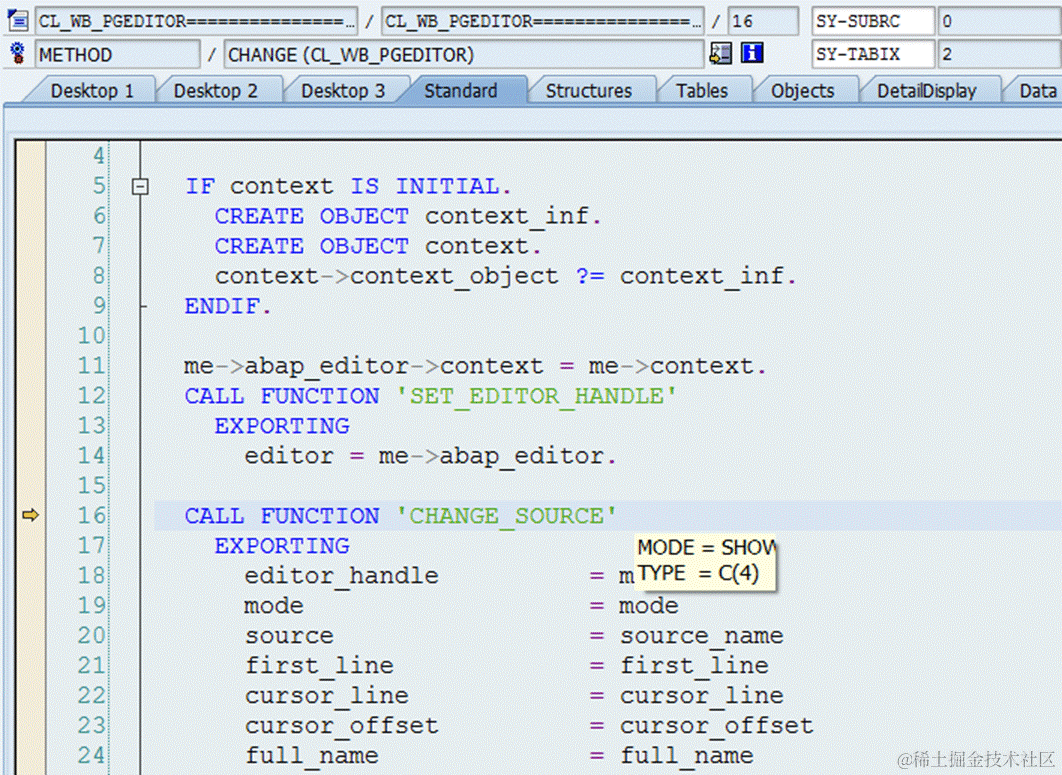Screen dimensions: 1062x775
Task: Click line number 12 in the gutter
Action: click(x=92, y=396)
